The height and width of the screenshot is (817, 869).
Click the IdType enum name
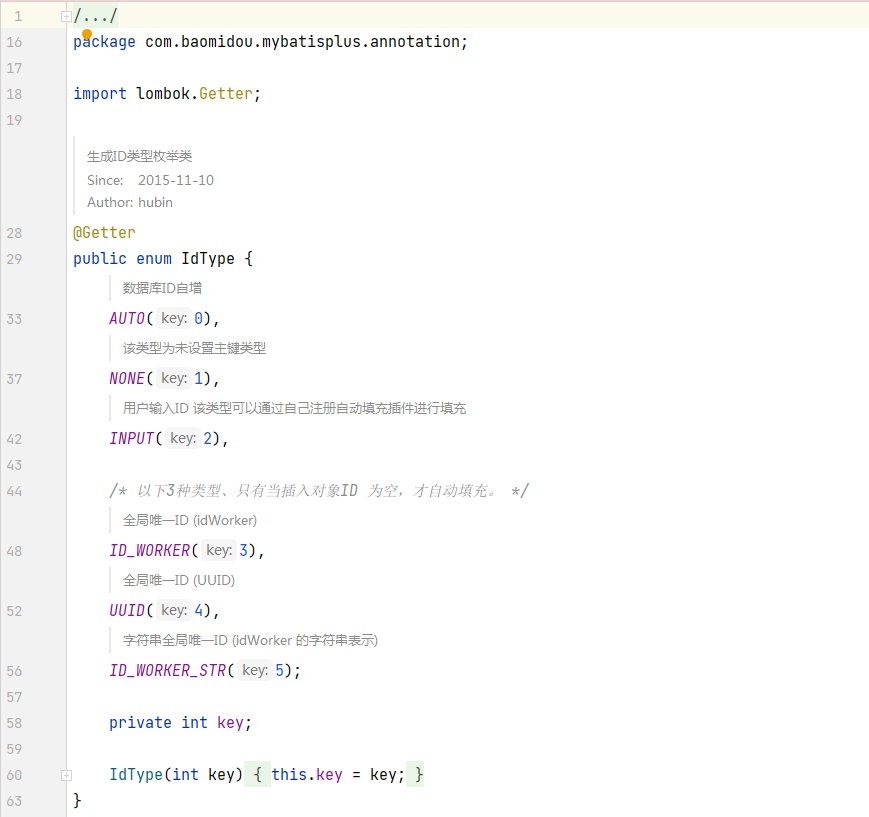208,259
